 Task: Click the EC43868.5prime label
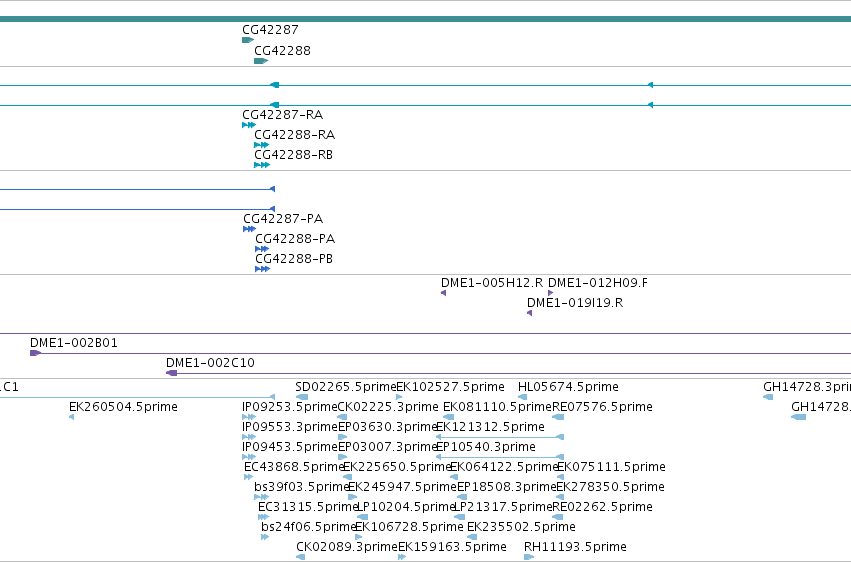coord(294,467)
